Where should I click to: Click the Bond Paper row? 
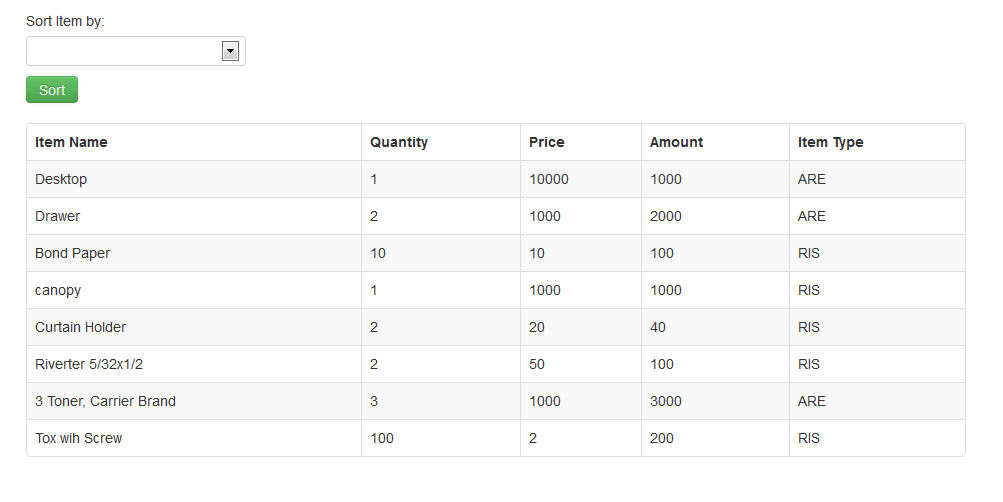click(x=496, y=253)
